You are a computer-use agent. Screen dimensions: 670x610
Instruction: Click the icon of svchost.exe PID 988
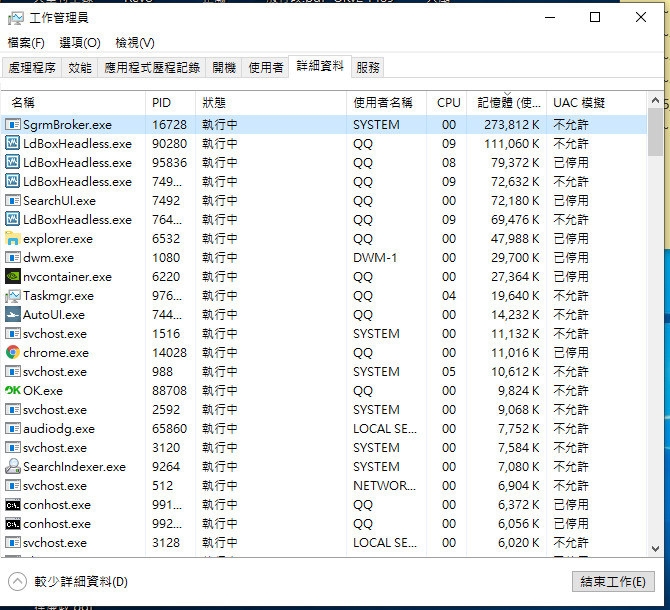point(12,372)
